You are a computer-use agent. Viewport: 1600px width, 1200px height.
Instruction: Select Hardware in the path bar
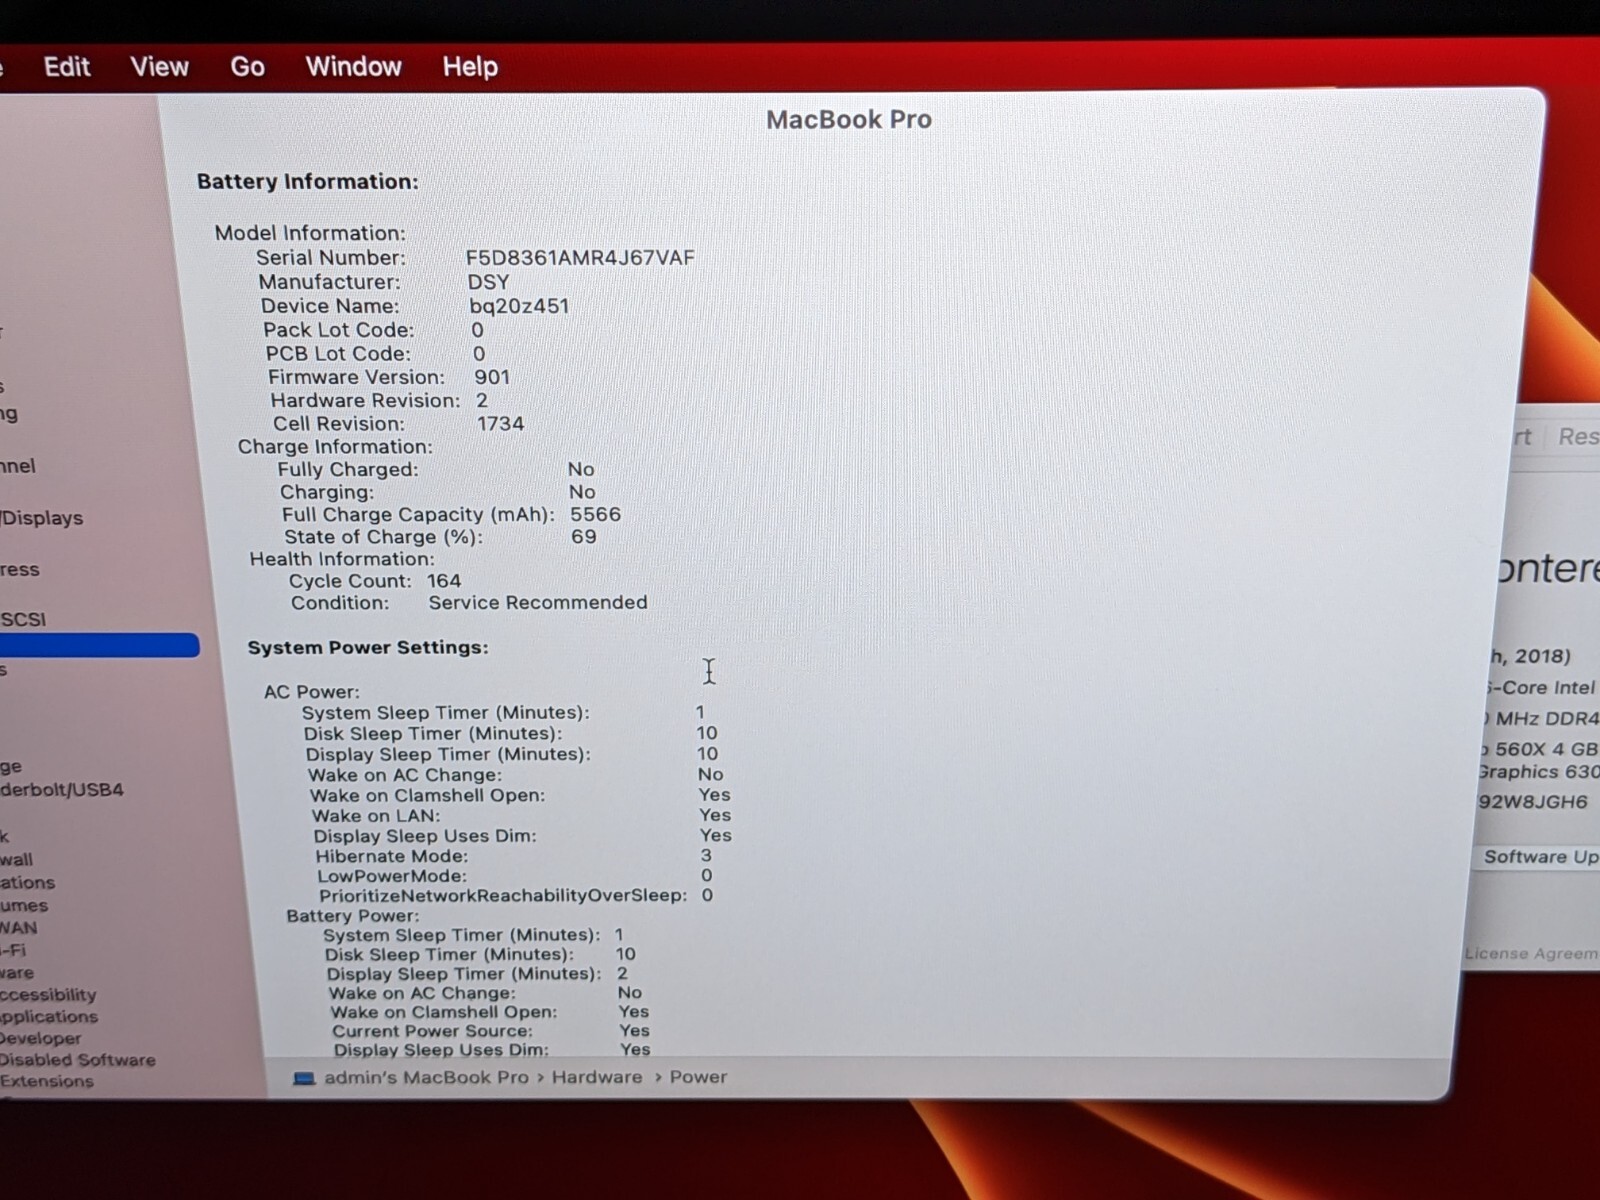click(597, 1077)
